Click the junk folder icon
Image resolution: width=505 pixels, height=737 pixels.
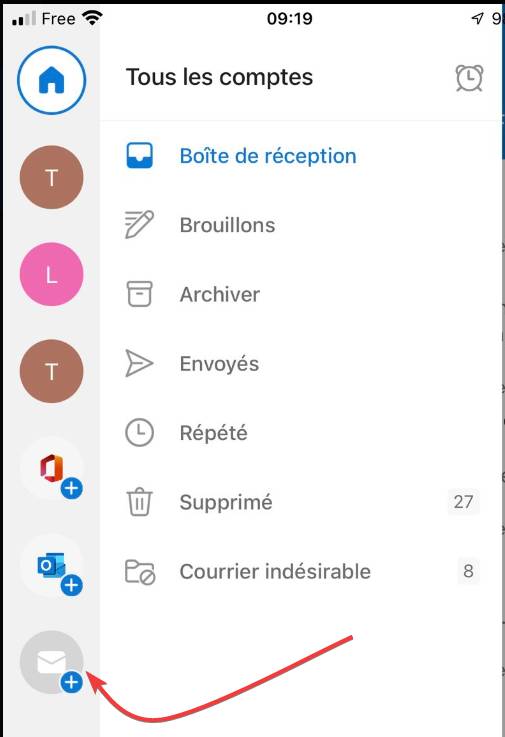click(140, 572)
